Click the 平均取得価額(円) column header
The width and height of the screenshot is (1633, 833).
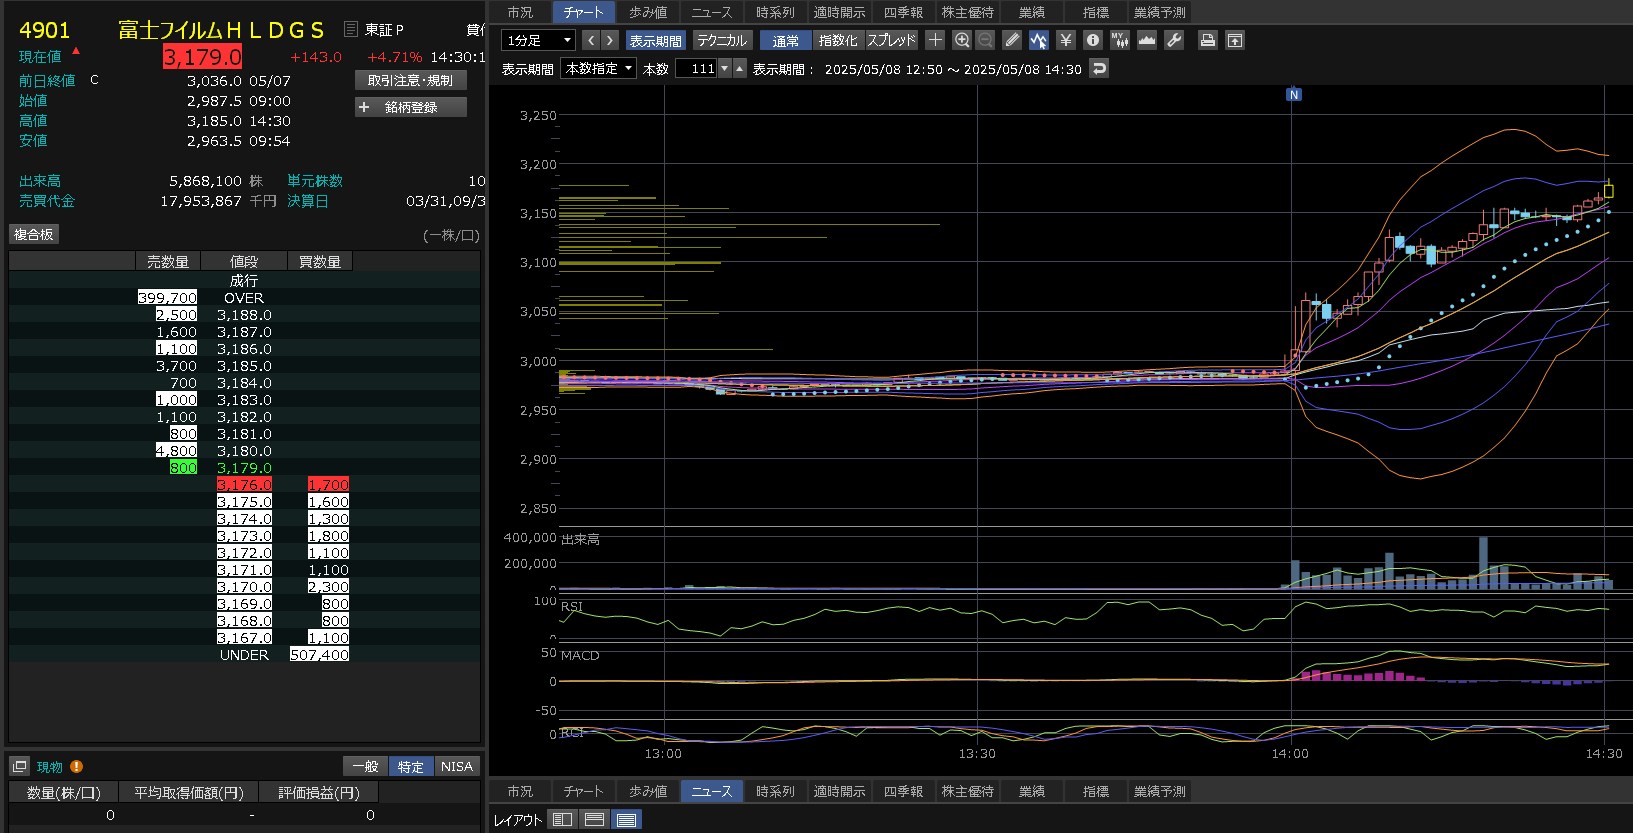click(190, 792)
